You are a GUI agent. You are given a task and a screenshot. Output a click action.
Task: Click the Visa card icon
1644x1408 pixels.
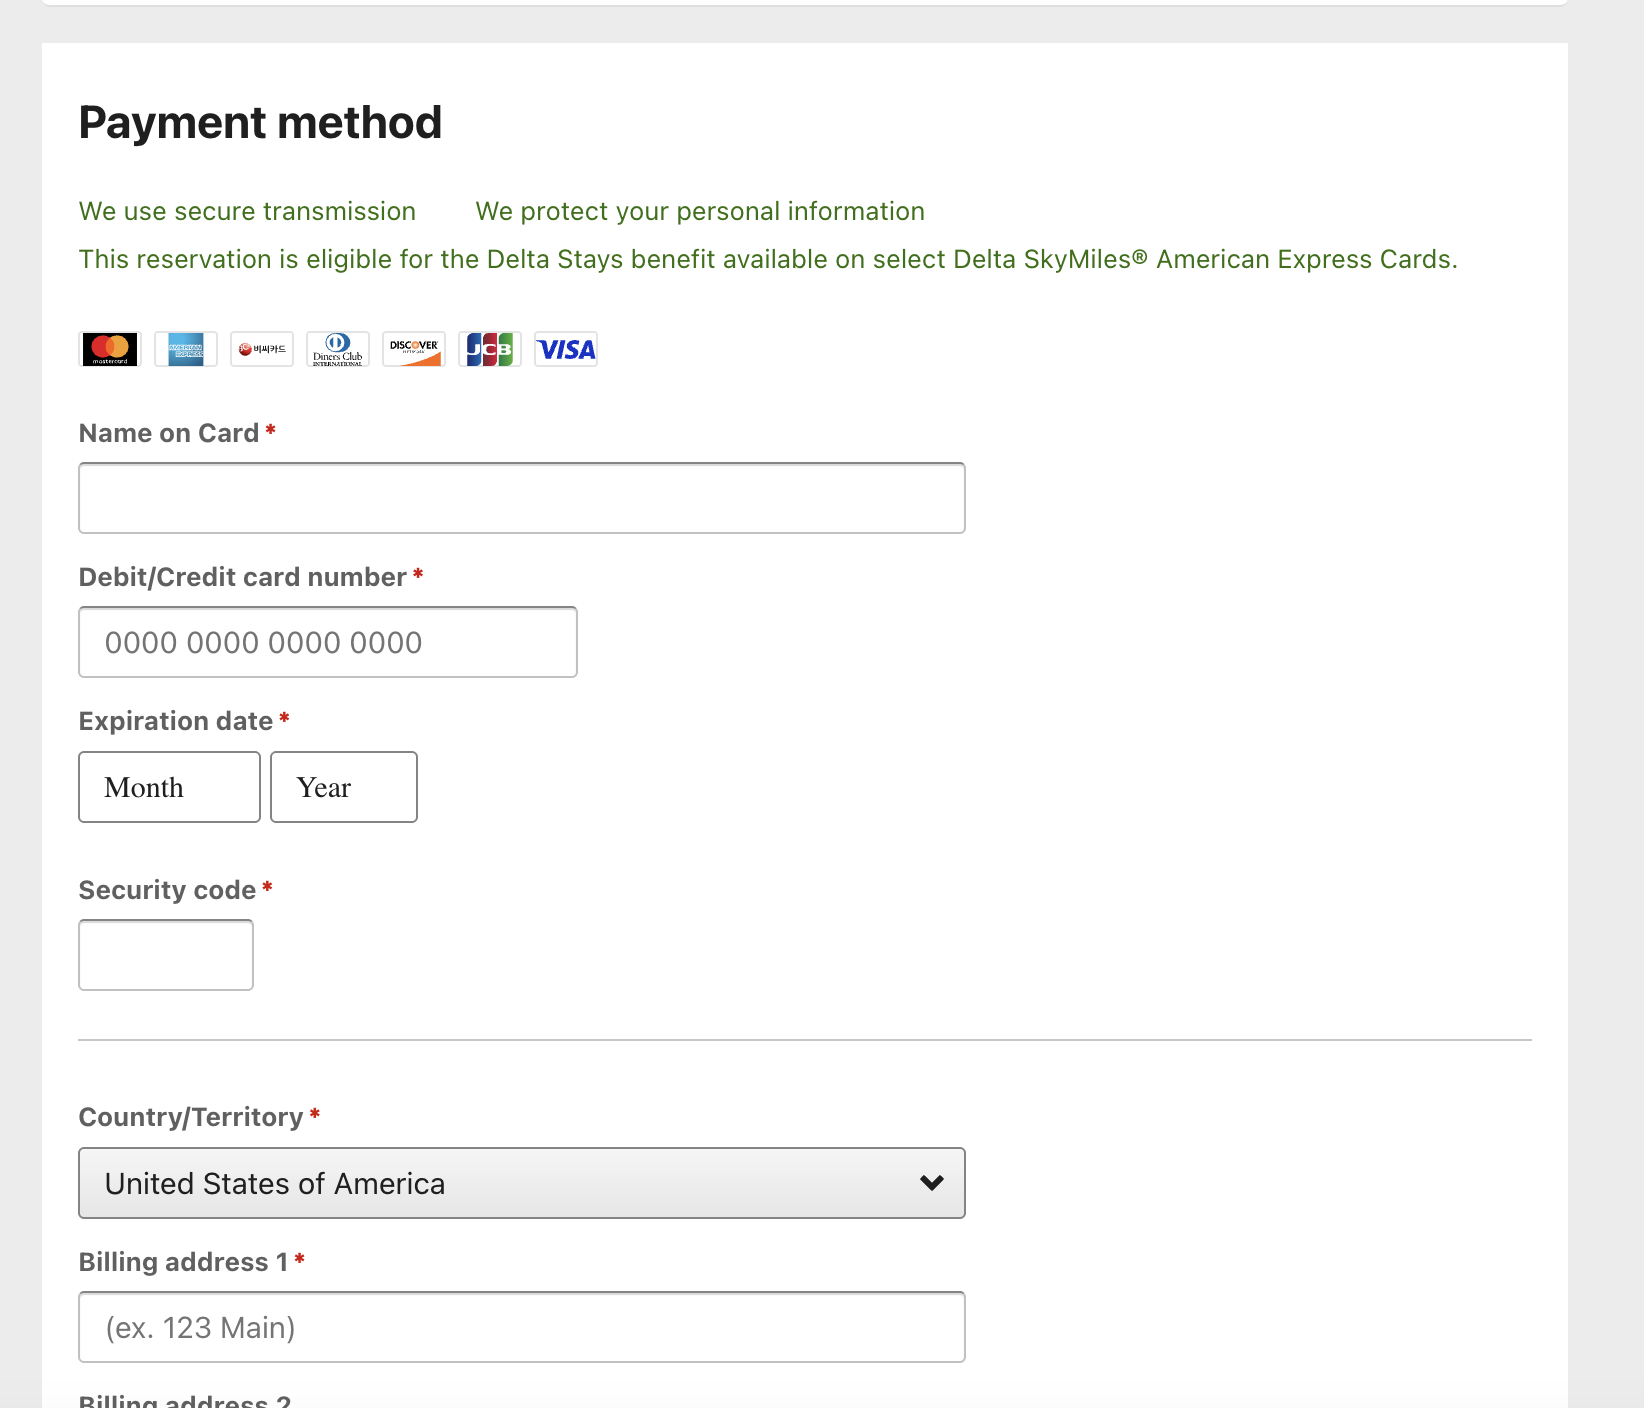click(x=566, y=349)
